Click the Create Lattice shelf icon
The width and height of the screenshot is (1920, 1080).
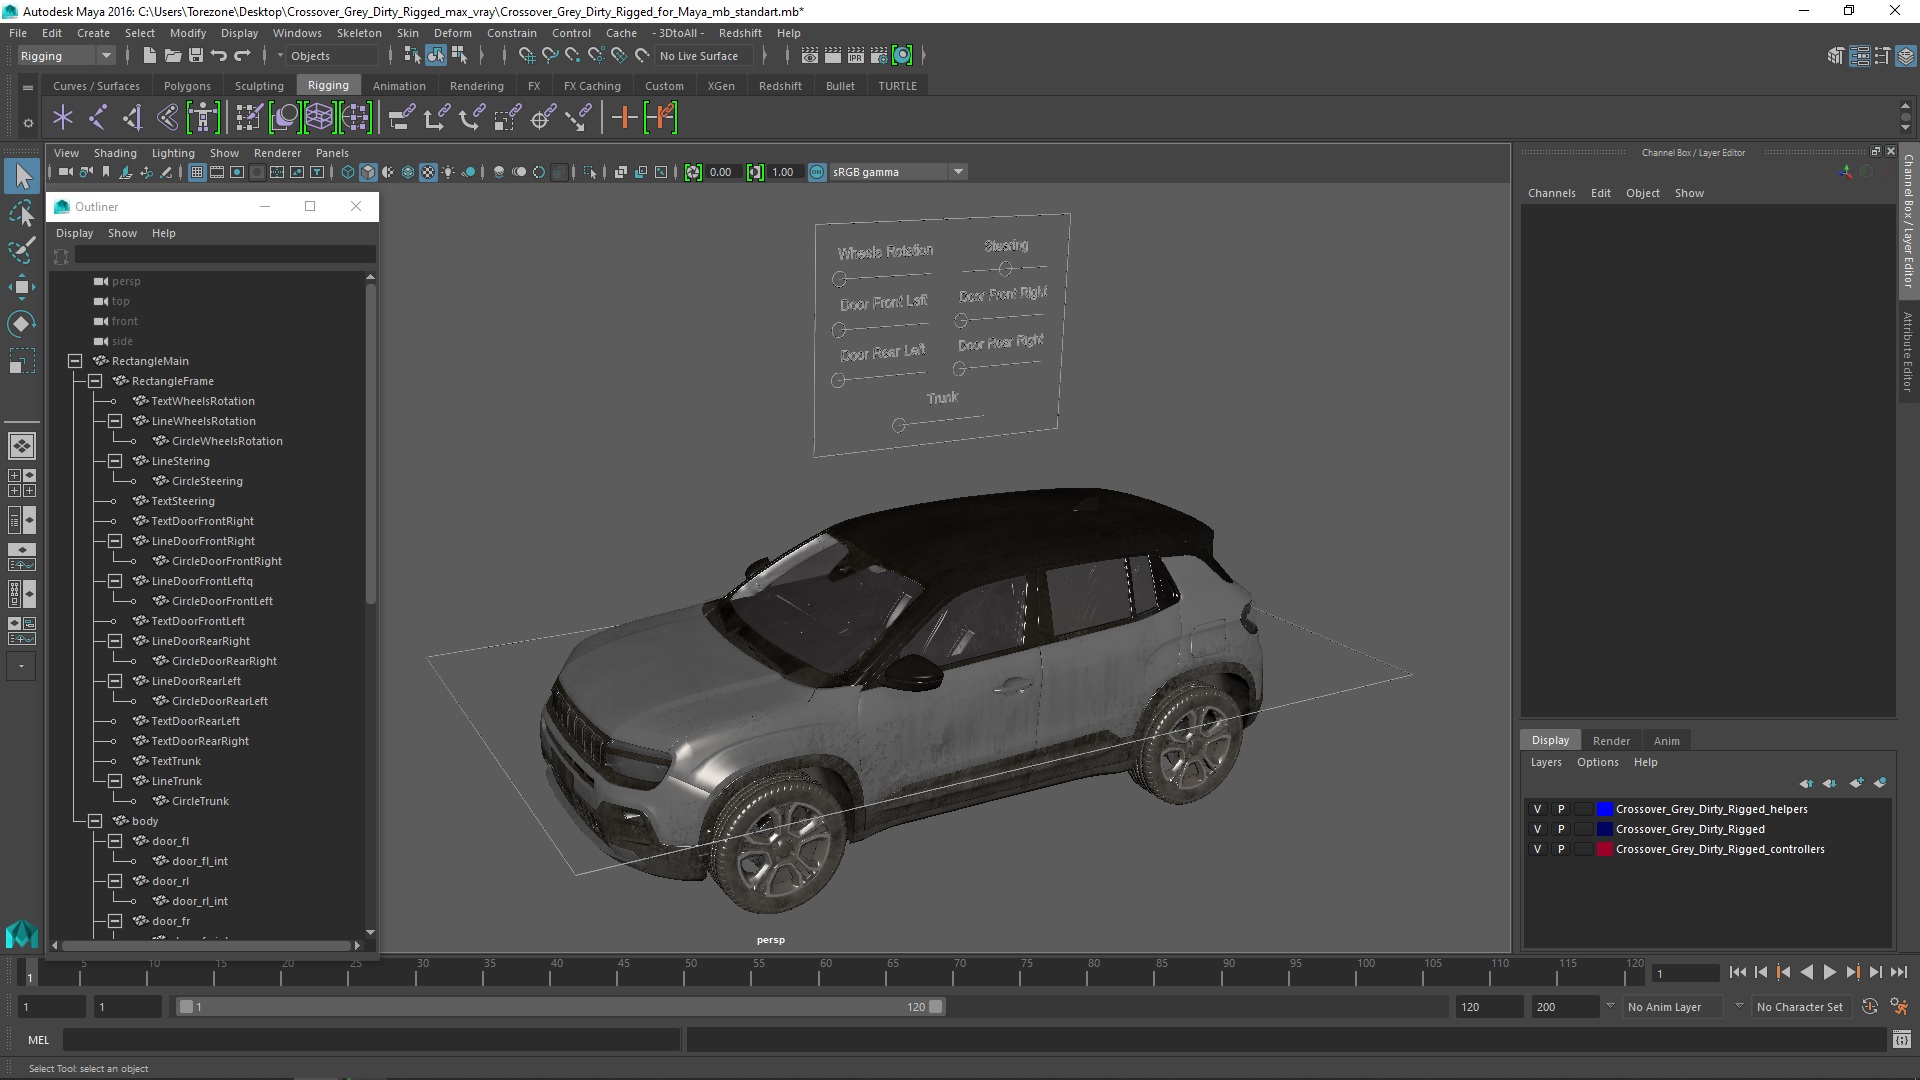pyautogui.click(x=320, y=118)
